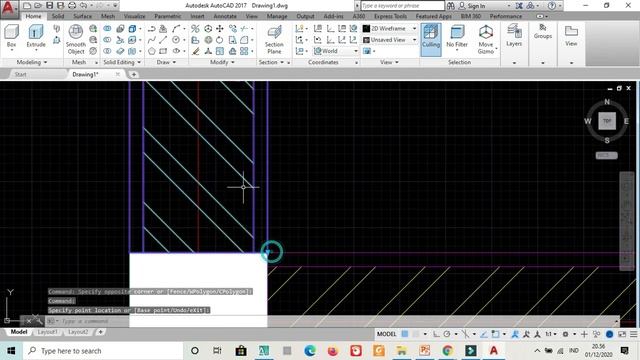Open the Groups panel button
The image size is (640, 360).
click(542, 31)
